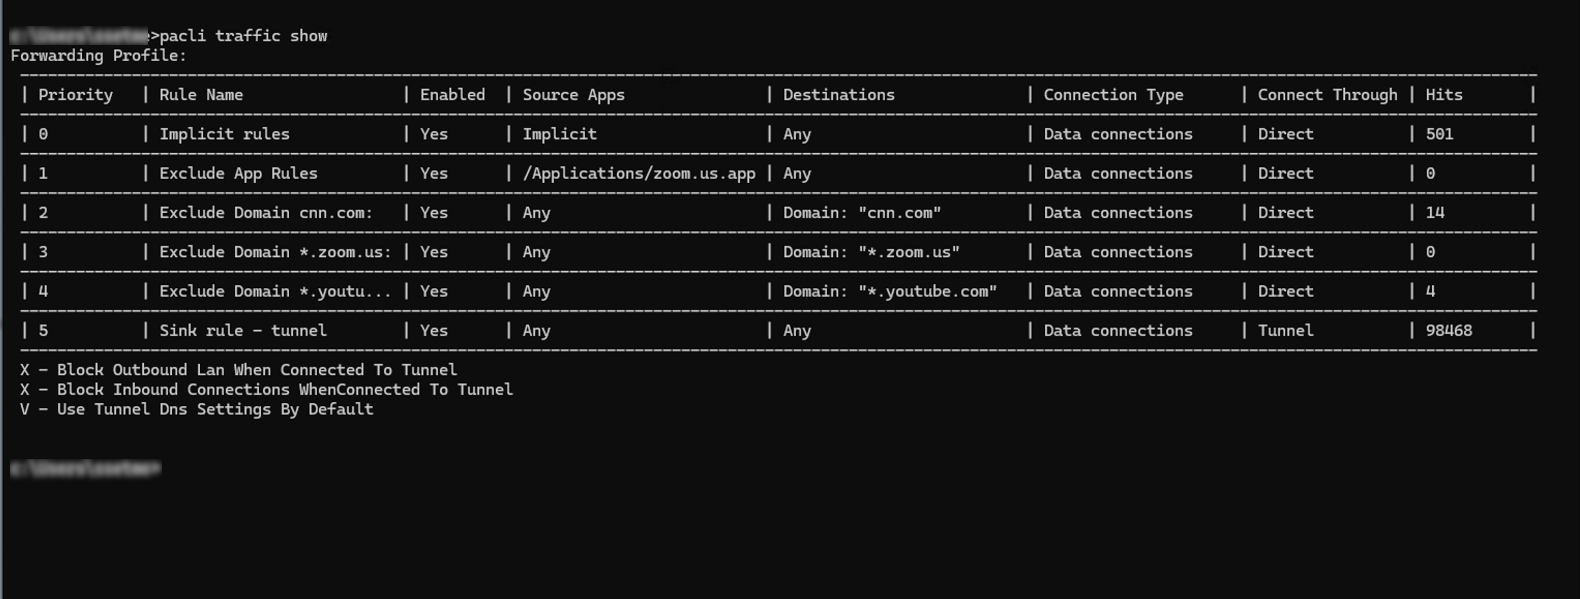Viewport: 1580px width, 599px height.
Task: Click the "Hits" column header
Action: click(x=1443, y=95)
